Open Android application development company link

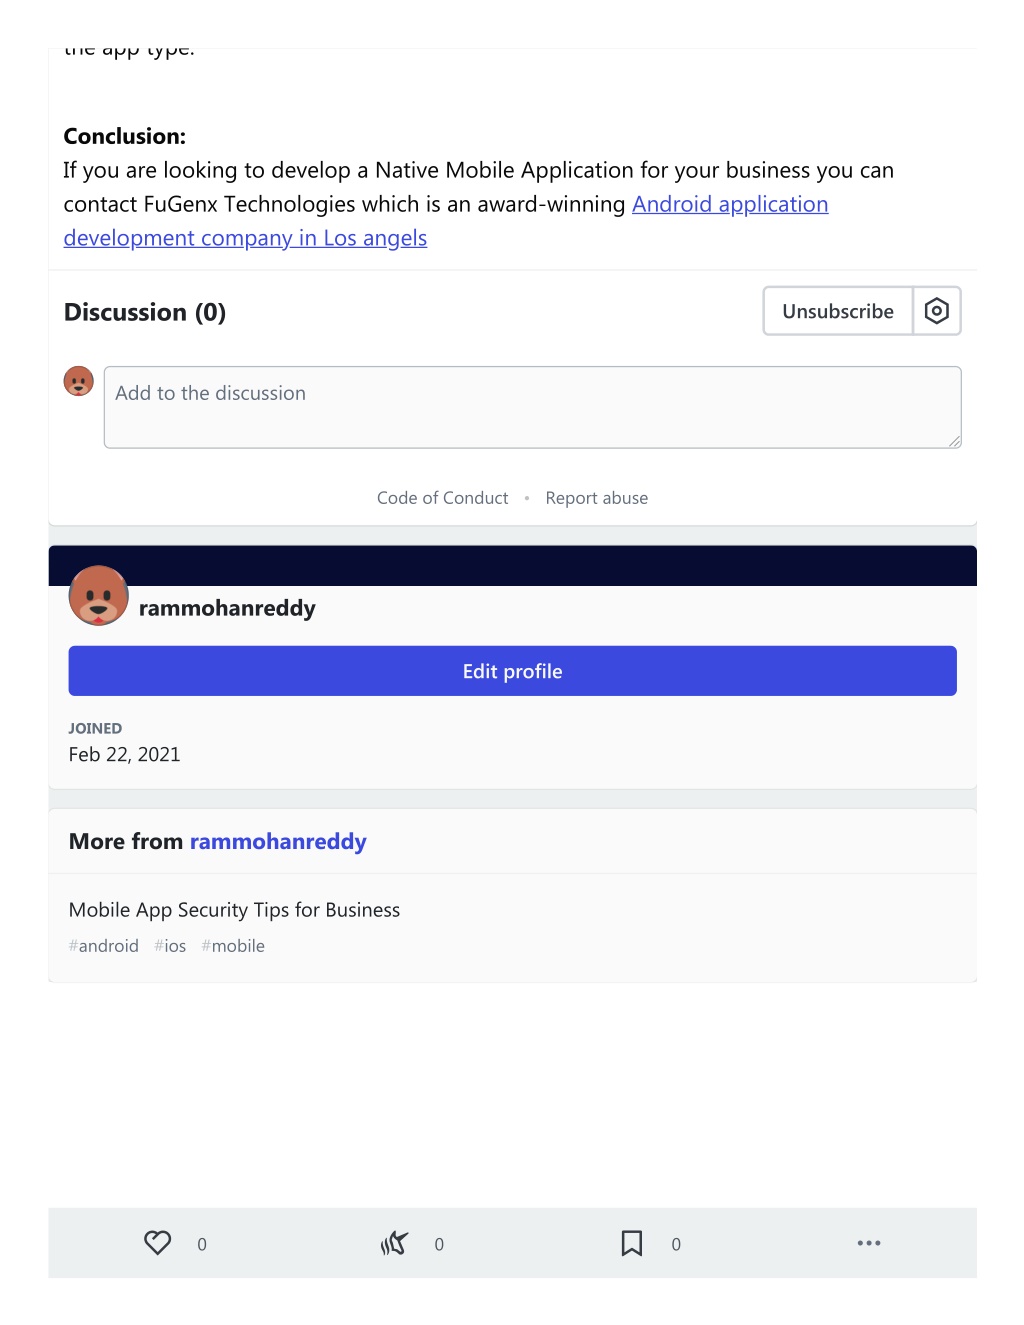point(446,221)
